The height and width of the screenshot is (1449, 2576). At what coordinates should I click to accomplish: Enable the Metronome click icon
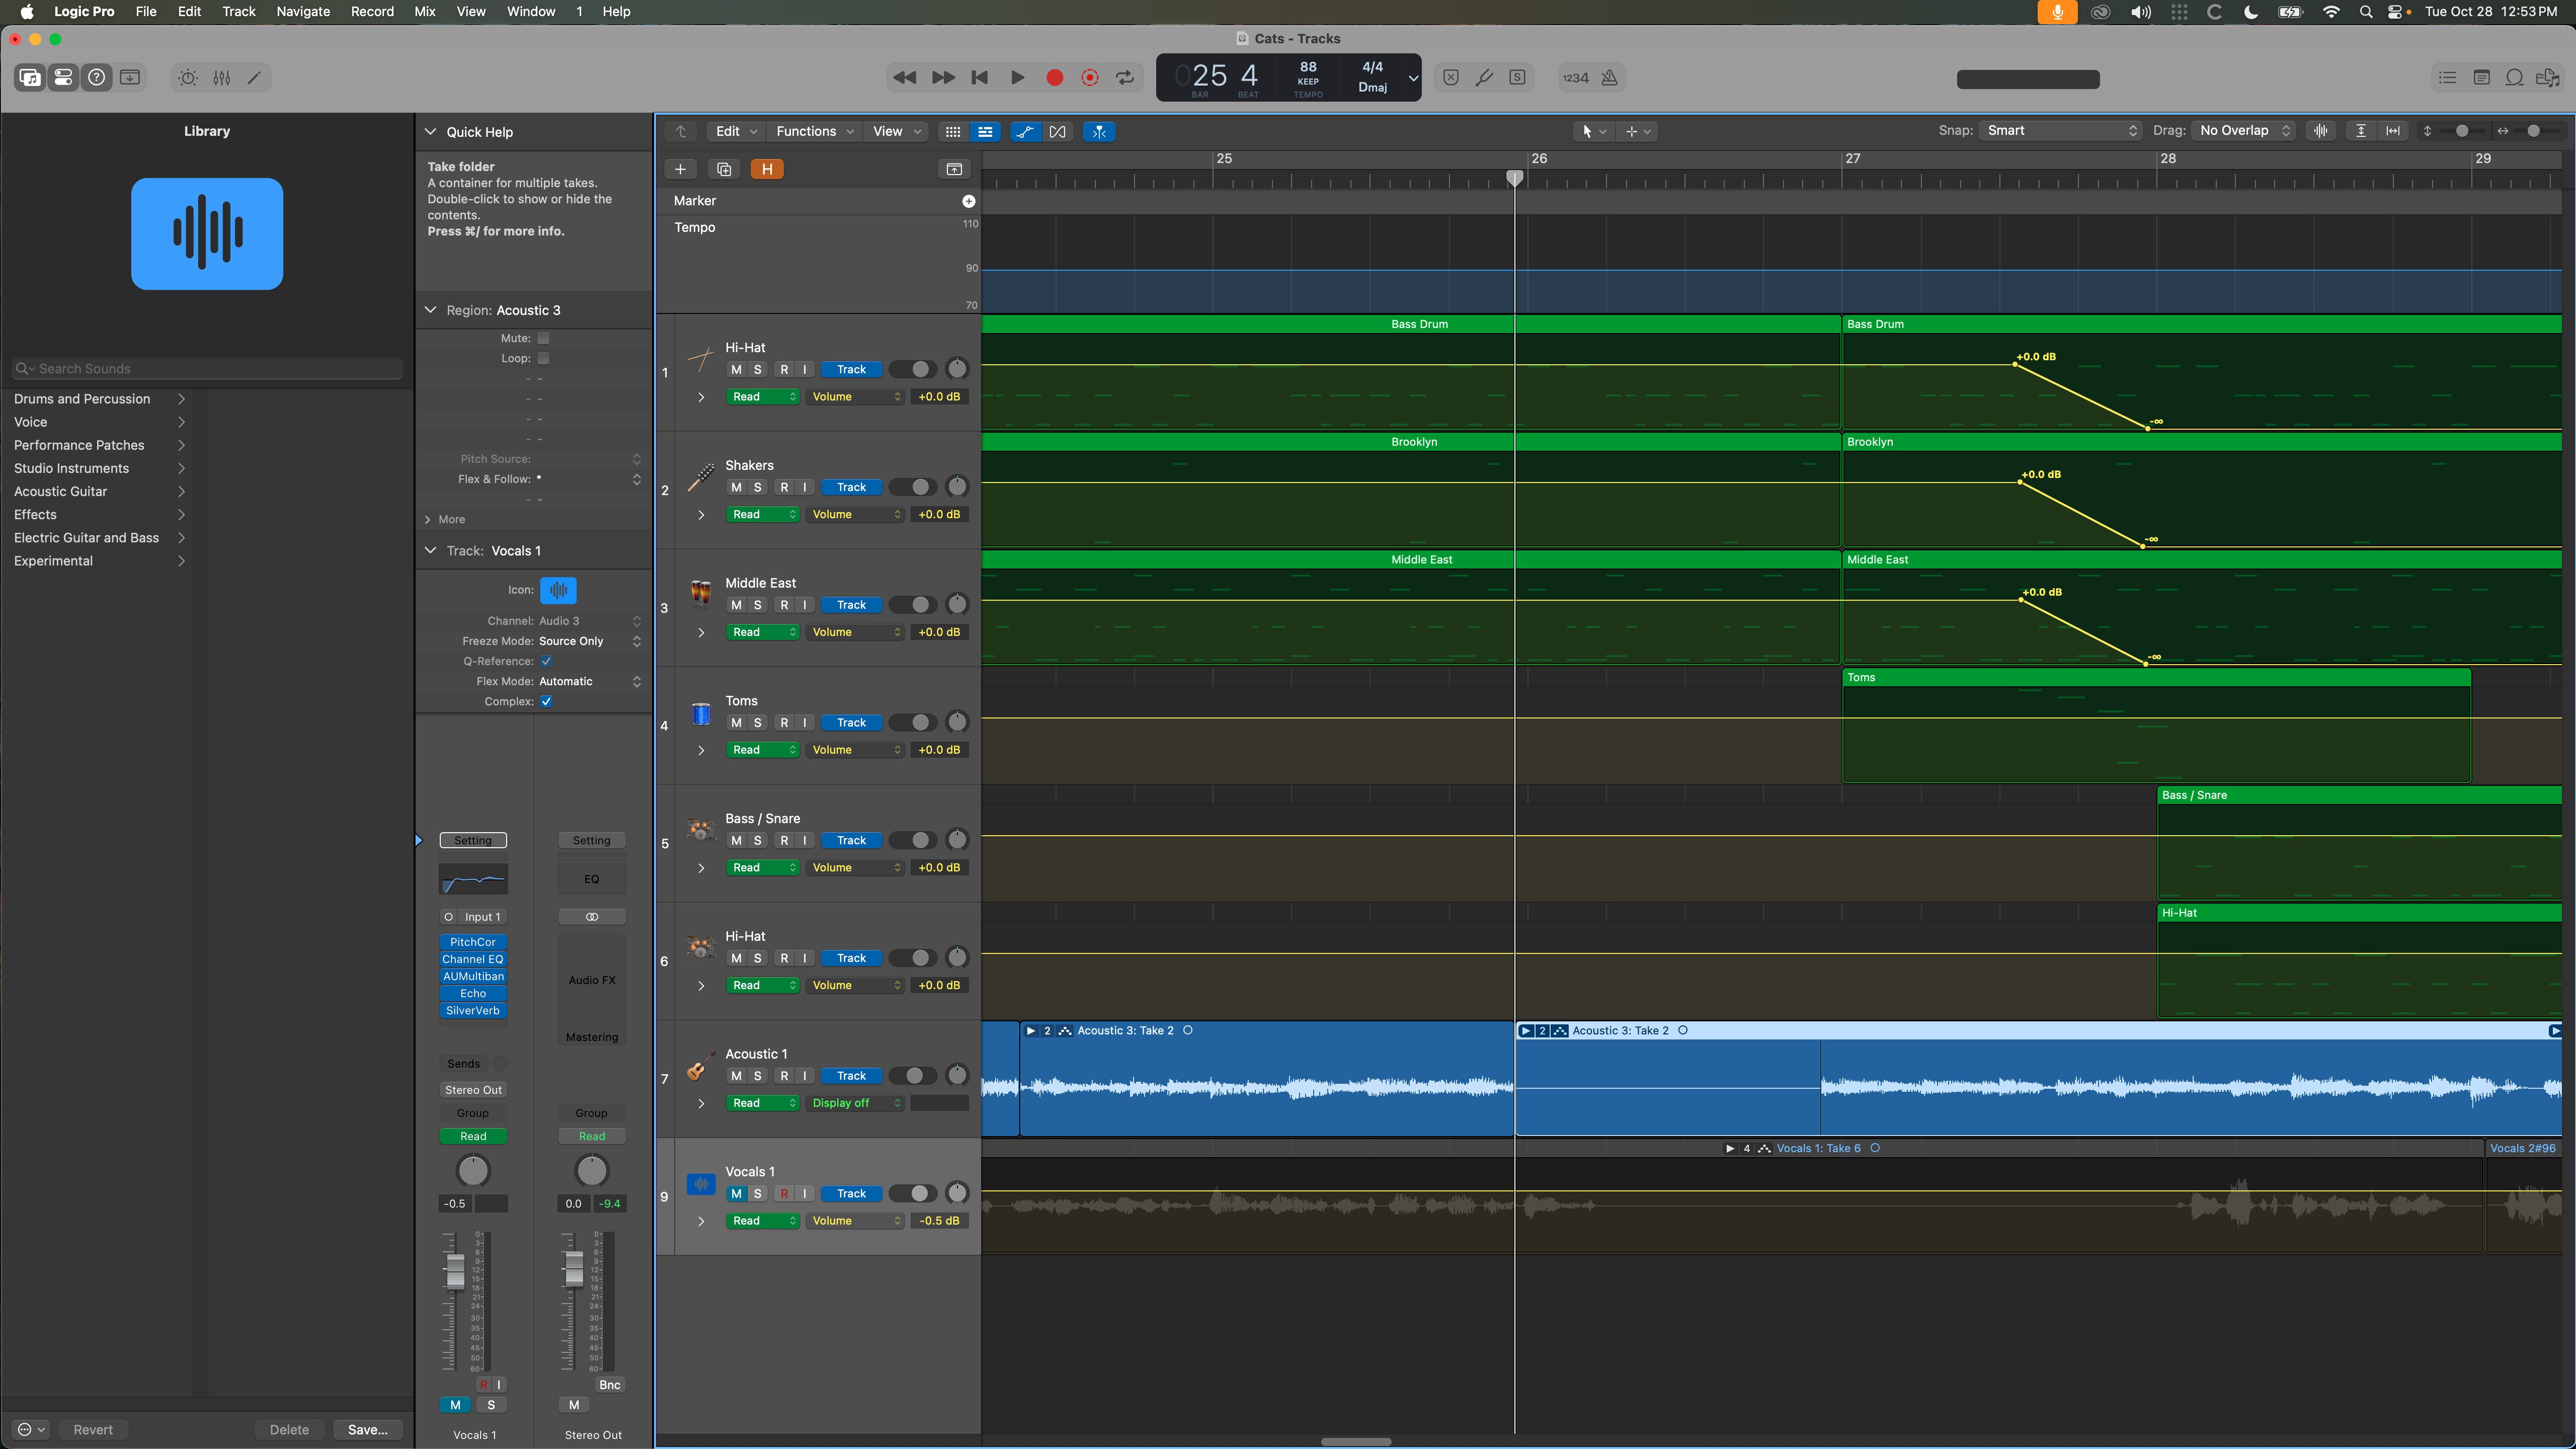(x=1609, y=78)
